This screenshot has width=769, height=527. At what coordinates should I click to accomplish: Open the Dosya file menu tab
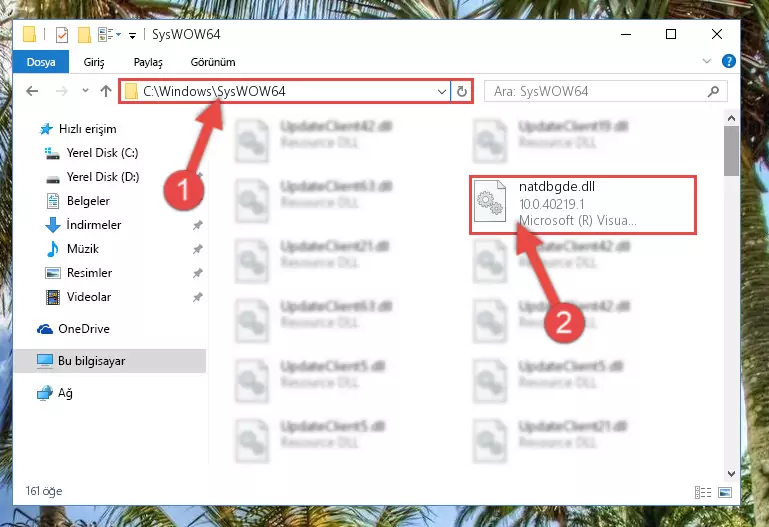coord(41,62)
